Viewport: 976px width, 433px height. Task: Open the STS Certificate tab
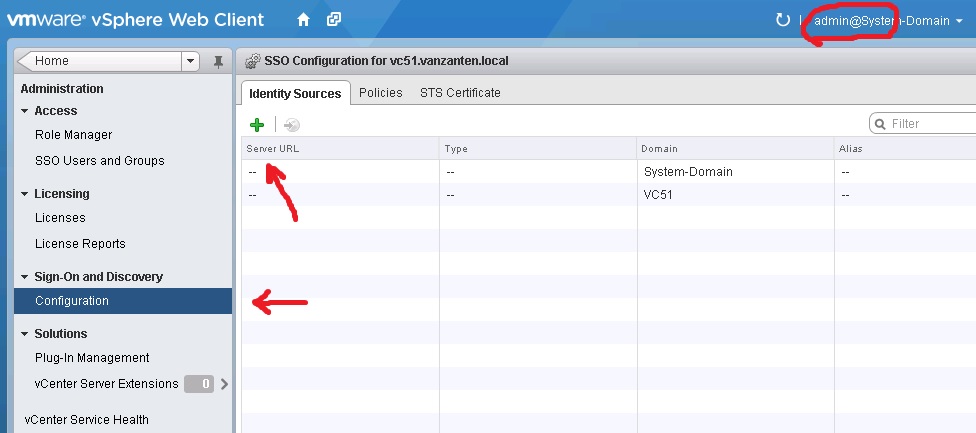(460, 93)
